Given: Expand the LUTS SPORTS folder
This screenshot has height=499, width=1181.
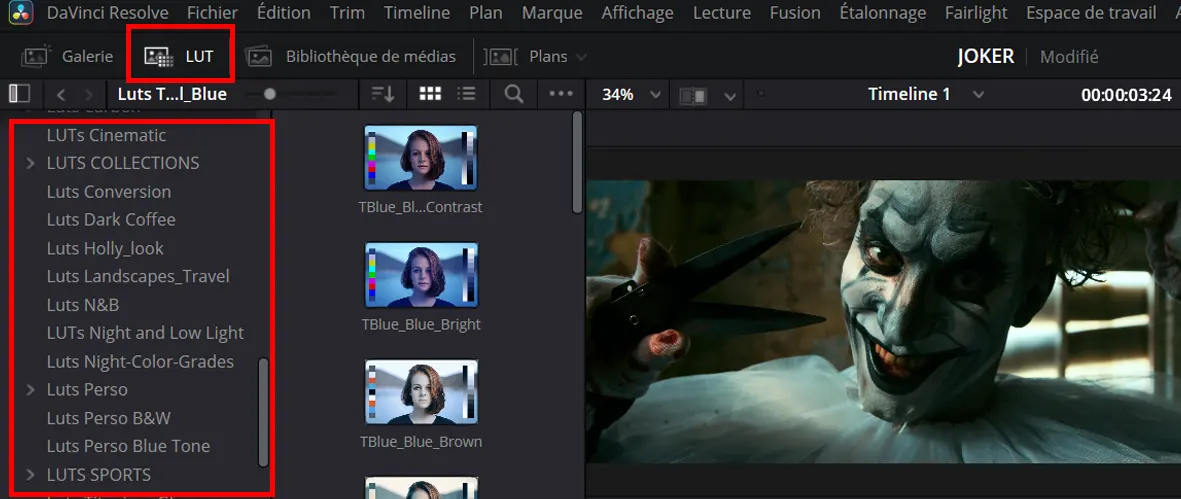Looking at the screenshot, I should click(x=31, y=475).
